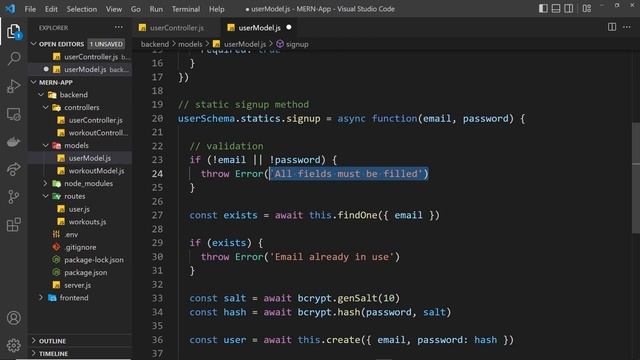Image resolution: width=640 pixels, height=360 pixels.
Task: Open the Extensions view
Action: point(13,224)
